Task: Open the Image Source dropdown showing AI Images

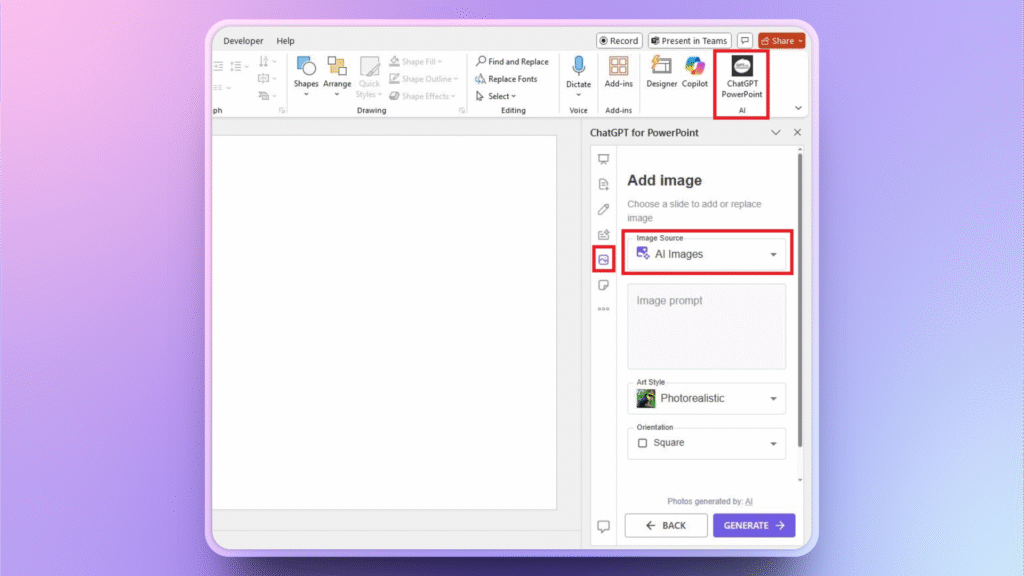Action: pos(707,254)
